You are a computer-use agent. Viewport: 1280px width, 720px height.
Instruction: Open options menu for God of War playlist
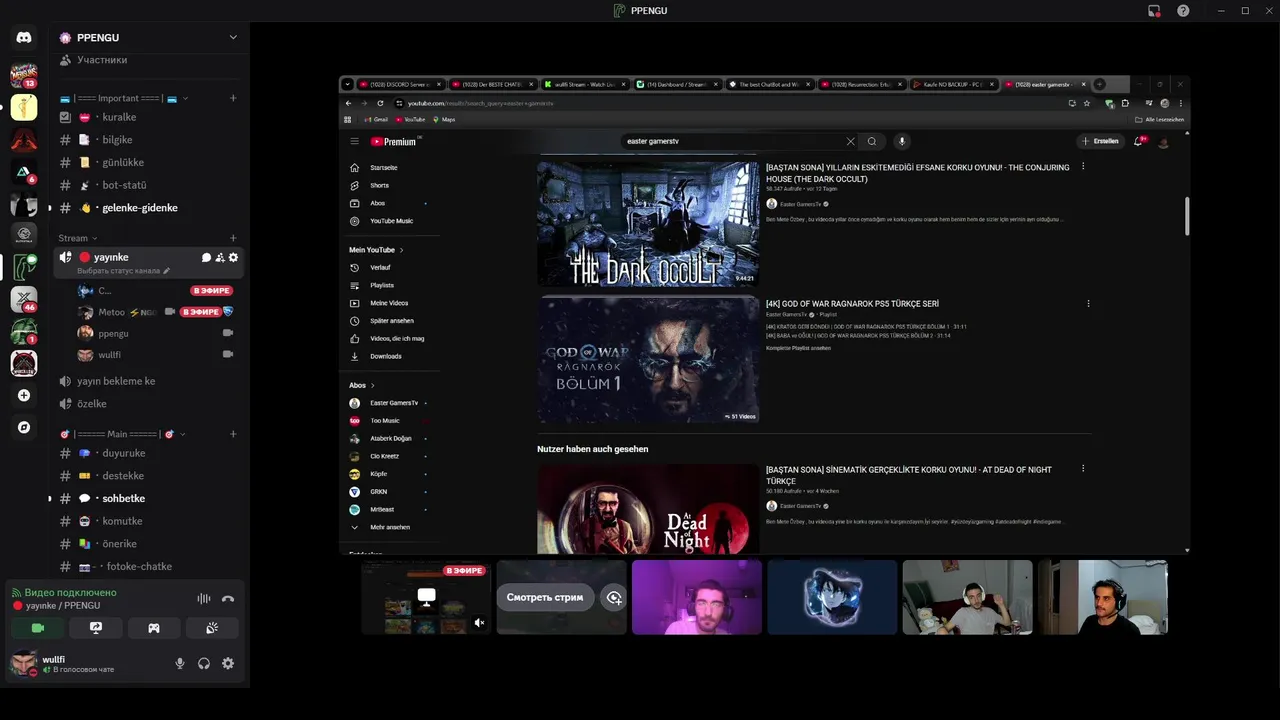pyautogui.click(x=1088, y=303)
